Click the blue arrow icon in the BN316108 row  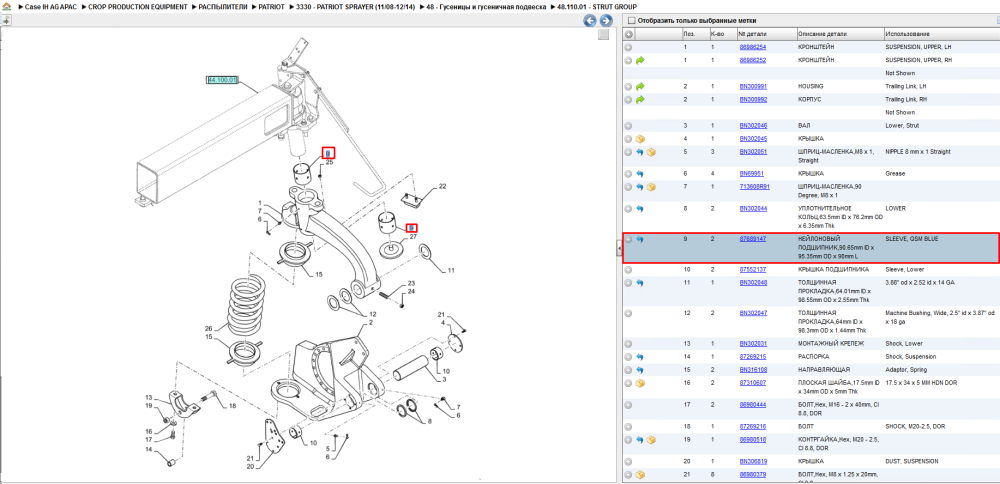(640, 370)
